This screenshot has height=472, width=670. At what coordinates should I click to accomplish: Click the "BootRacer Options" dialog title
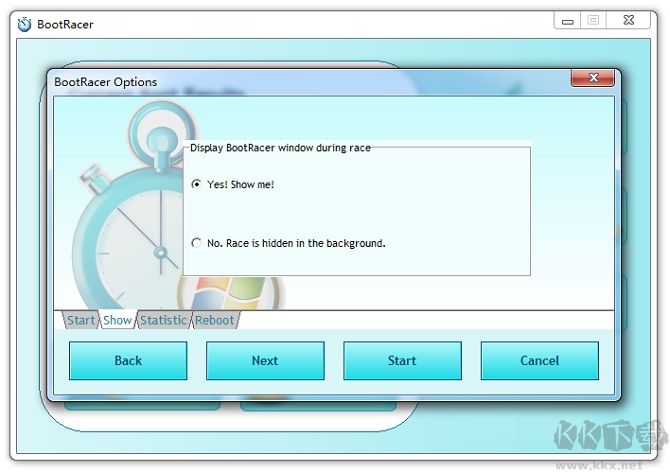106,82
